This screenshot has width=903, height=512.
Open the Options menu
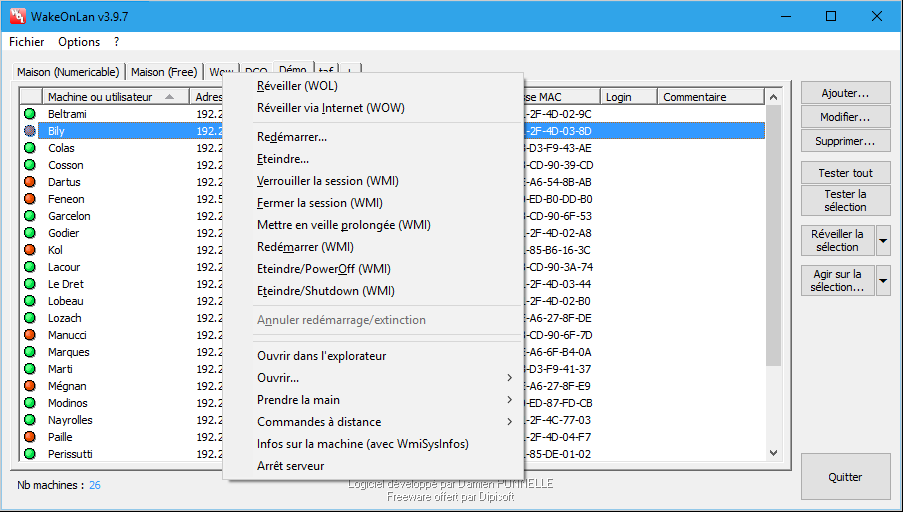pos(79,42)
